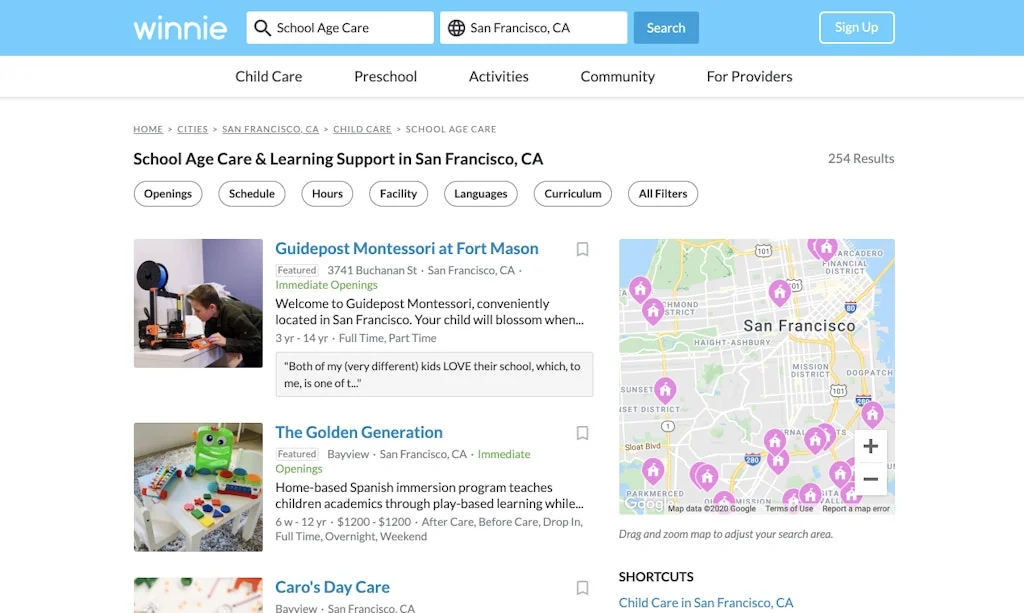Save Caro's Day Care with bookmark
This screenshot has height=613, width=1024.
(582, 588)
